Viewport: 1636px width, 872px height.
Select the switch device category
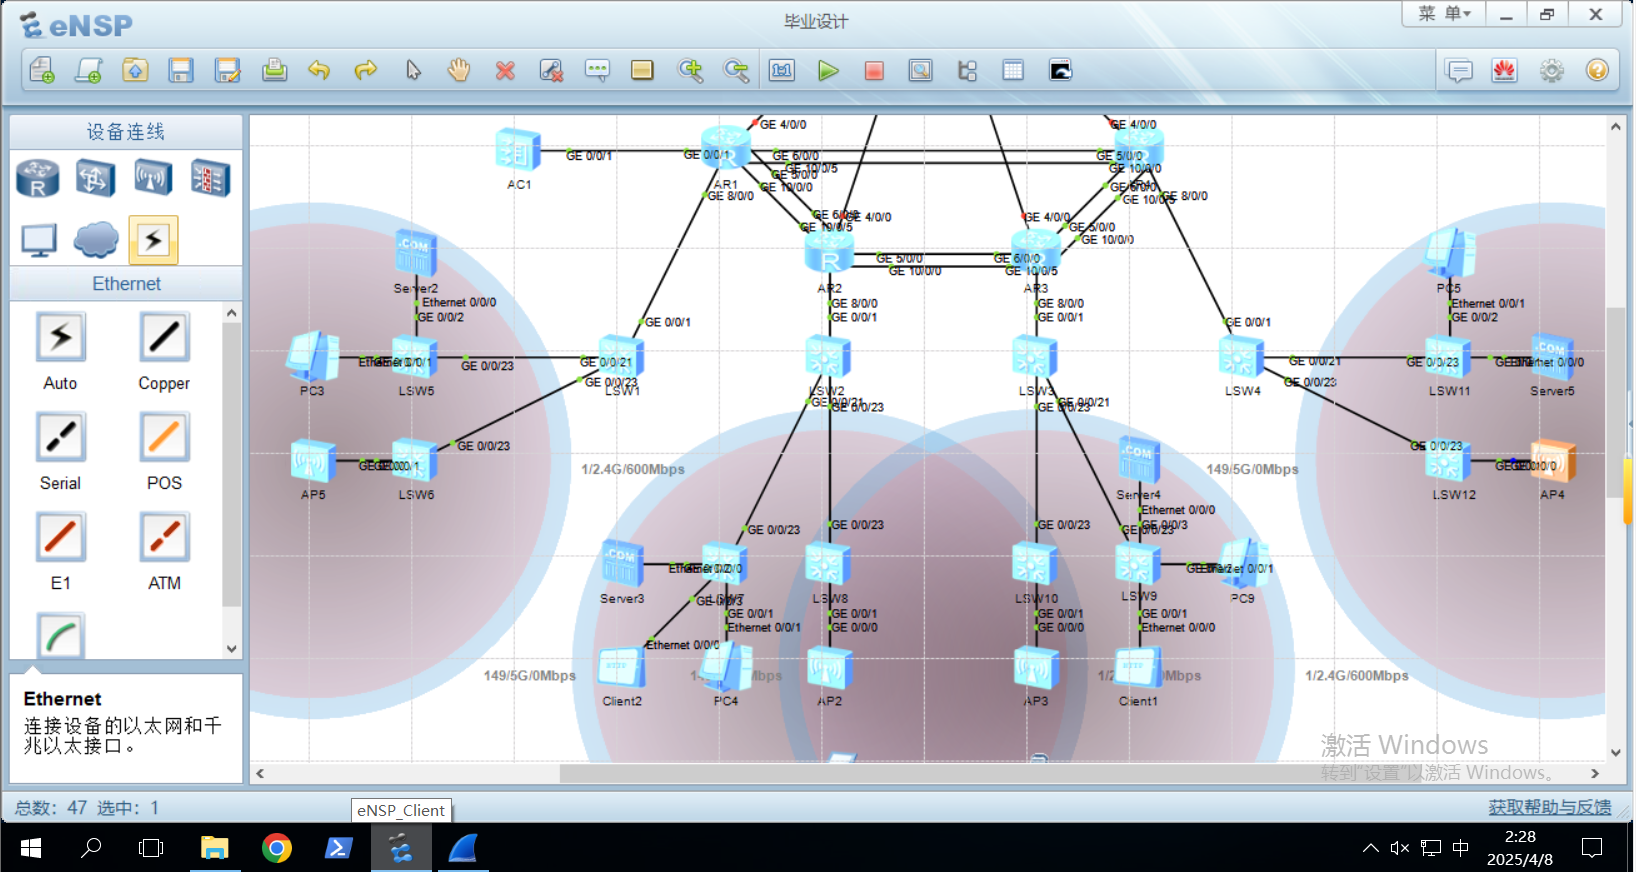pyautogui.click(x=95, y=179)
